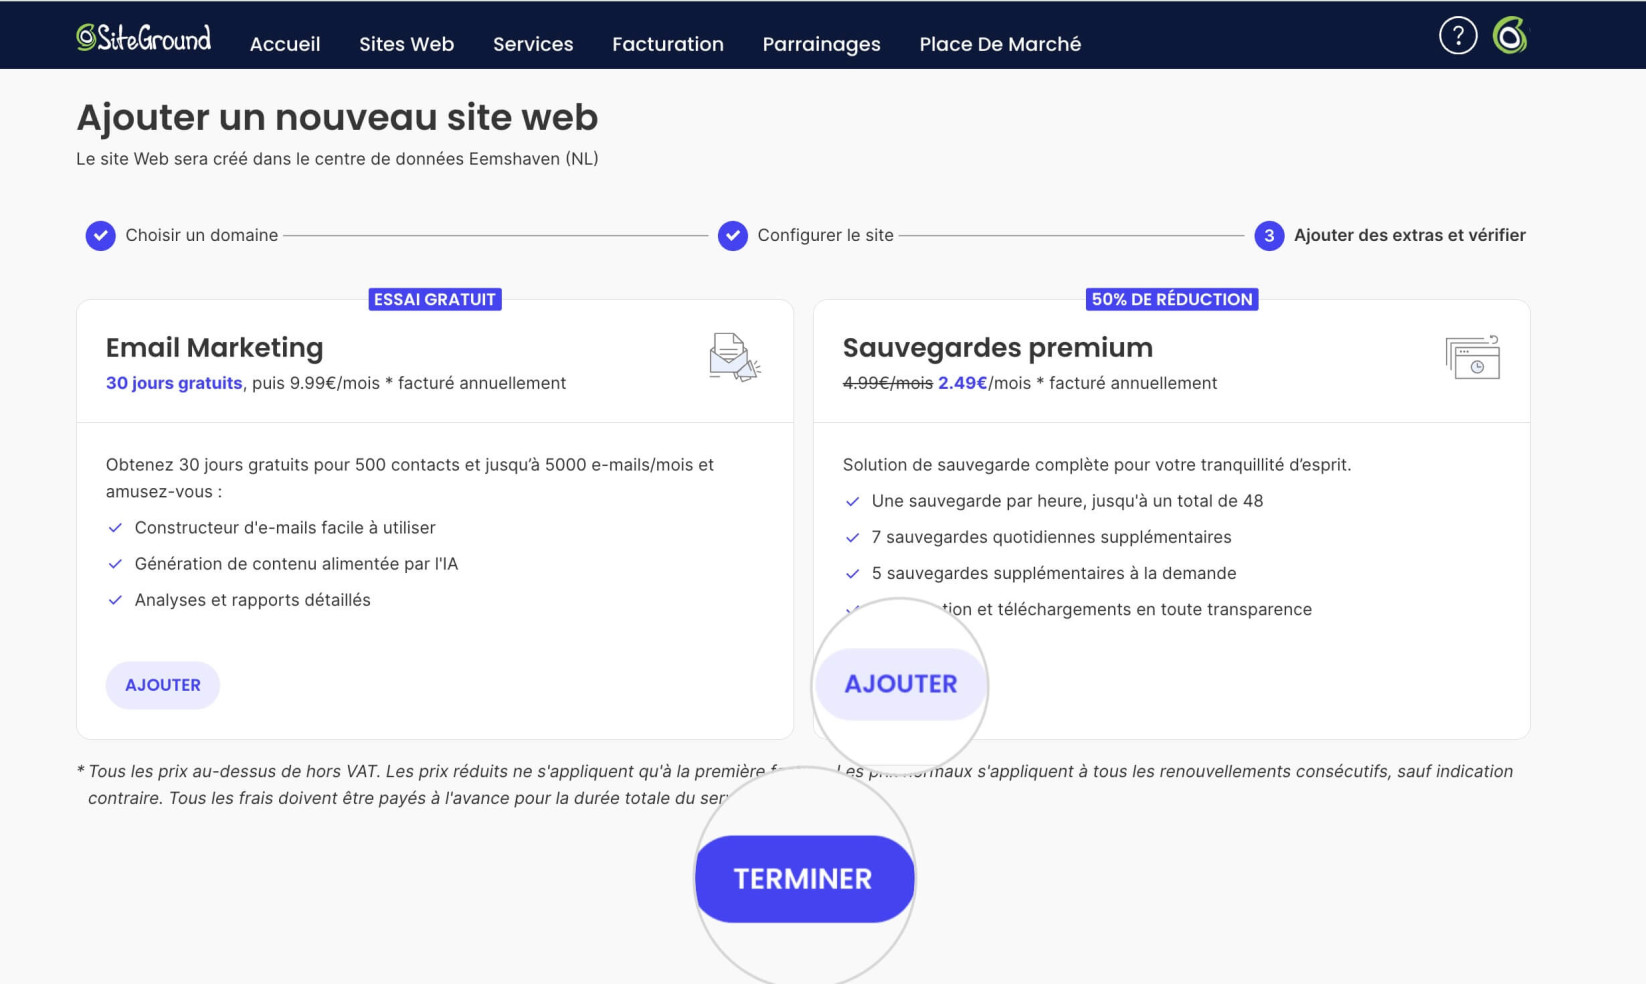Click '5 sauvegardes supplémentaires à la demande'
Screen dimensions: 1646x984
pyautogui.click(x=1054, y=573)
